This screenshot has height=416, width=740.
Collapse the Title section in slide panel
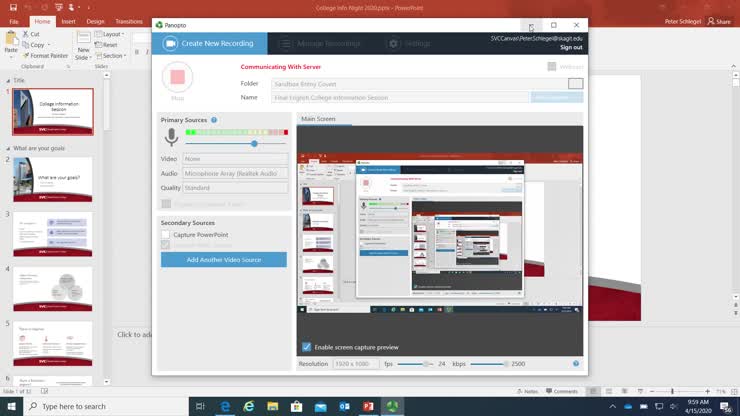click(8, 81)
